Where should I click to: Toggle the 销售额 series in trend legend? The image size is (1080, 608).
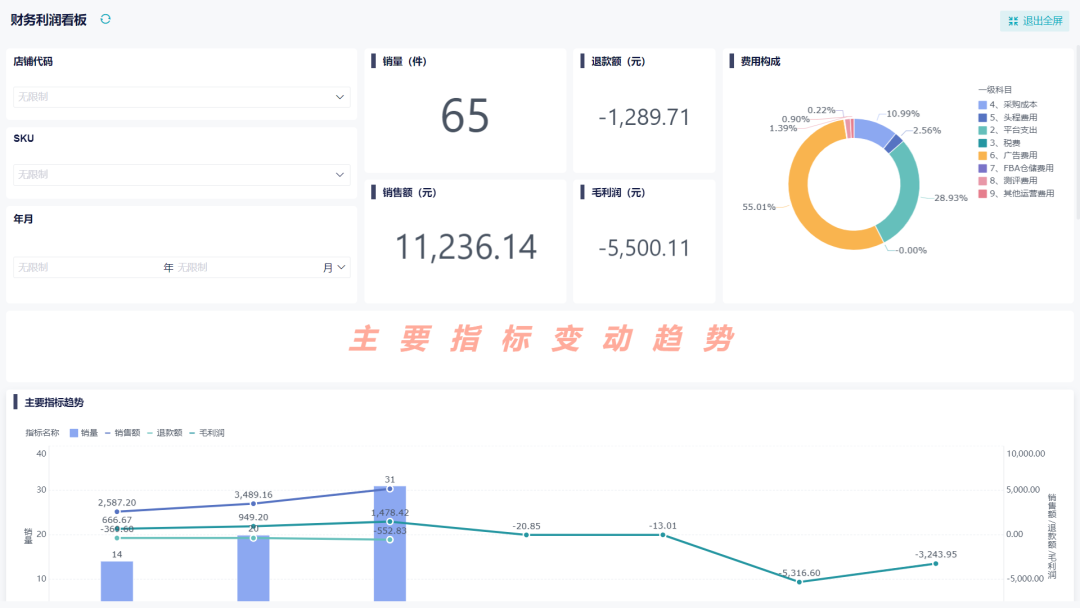tap(122, 433)
